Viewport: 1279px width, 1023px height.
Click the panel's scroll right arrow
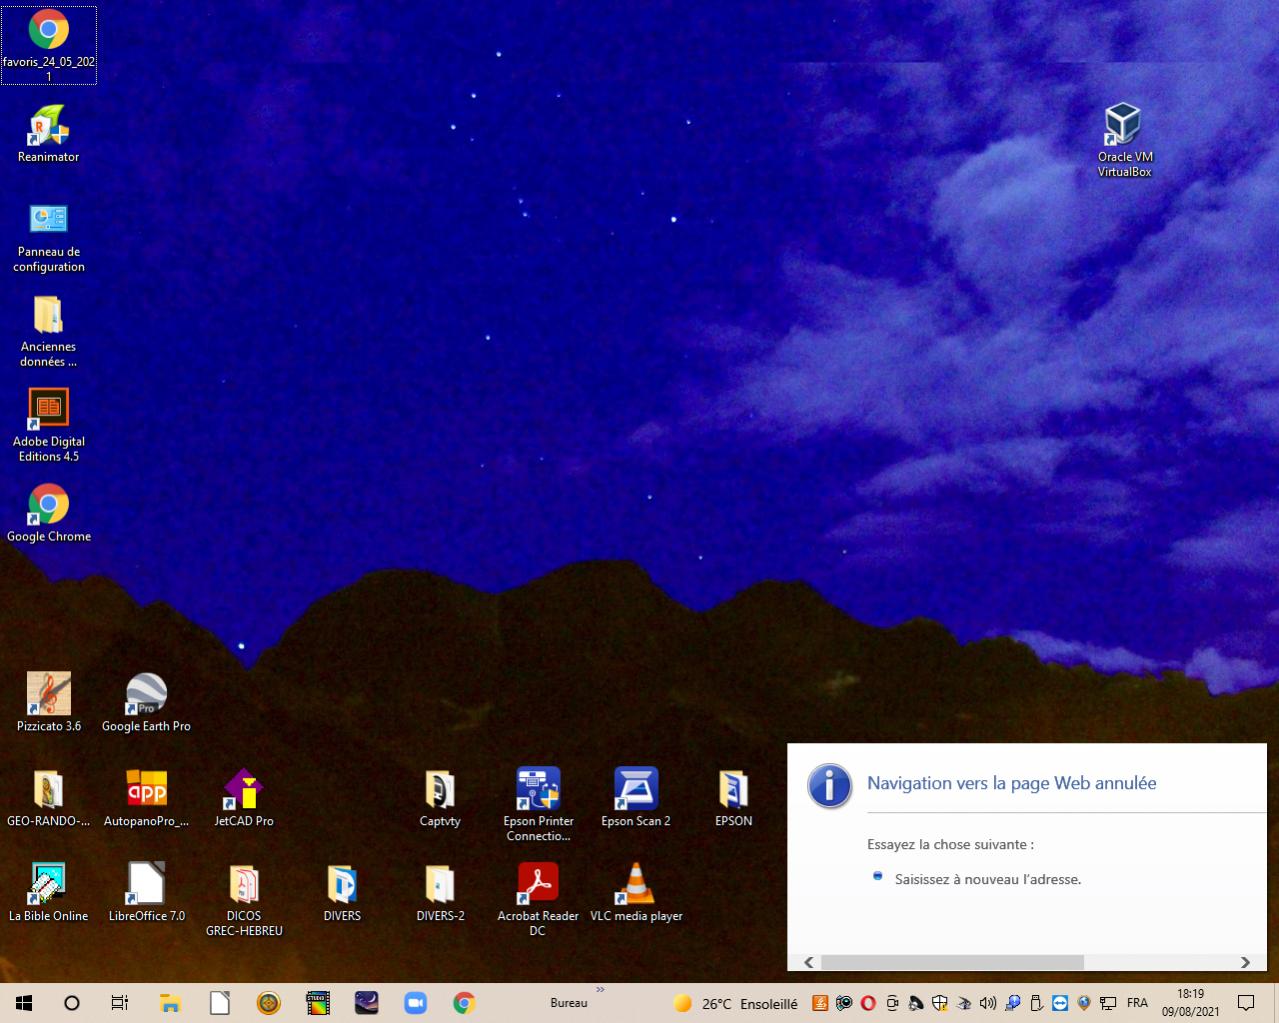coord(1245,962)
